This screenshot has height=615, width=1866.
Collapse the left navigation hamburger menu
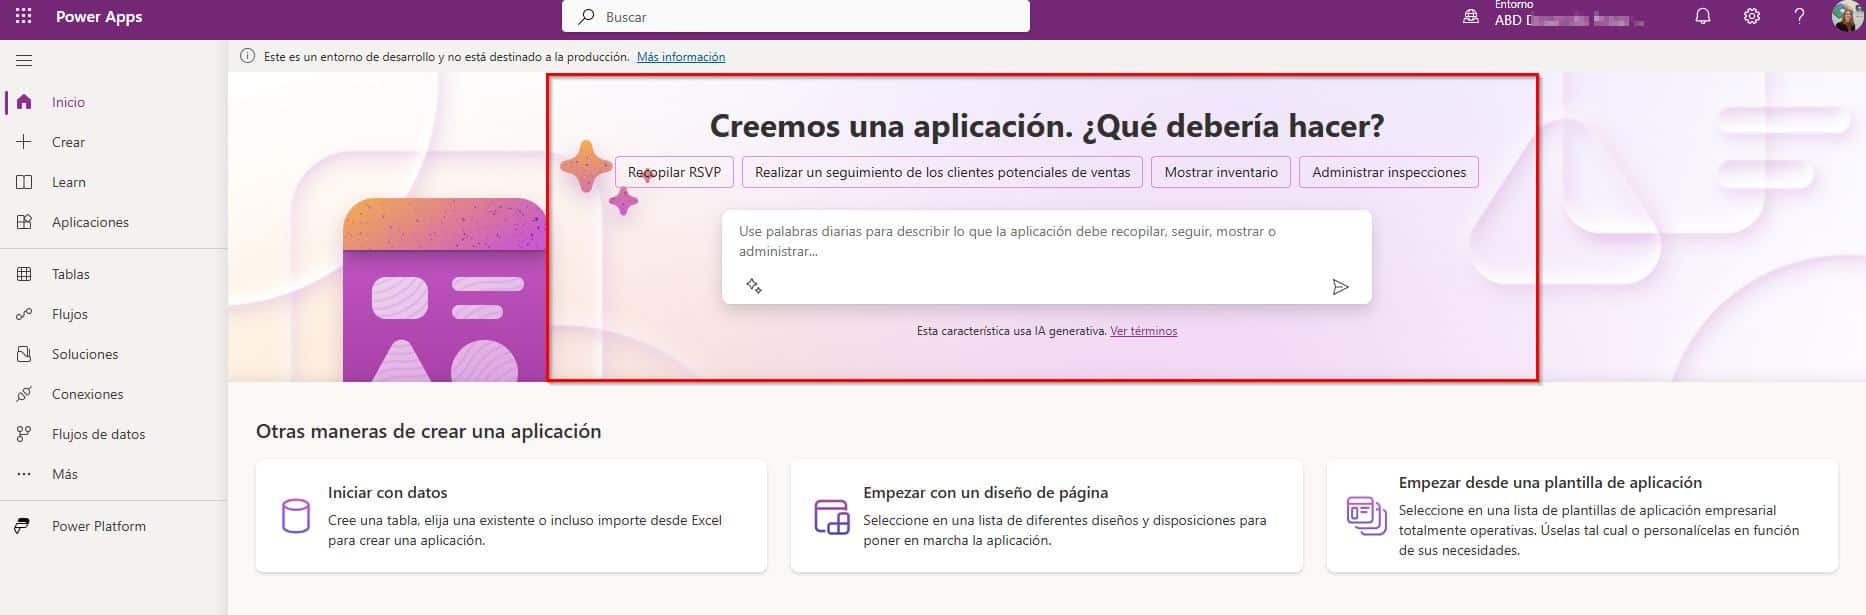tap(24, 60)
